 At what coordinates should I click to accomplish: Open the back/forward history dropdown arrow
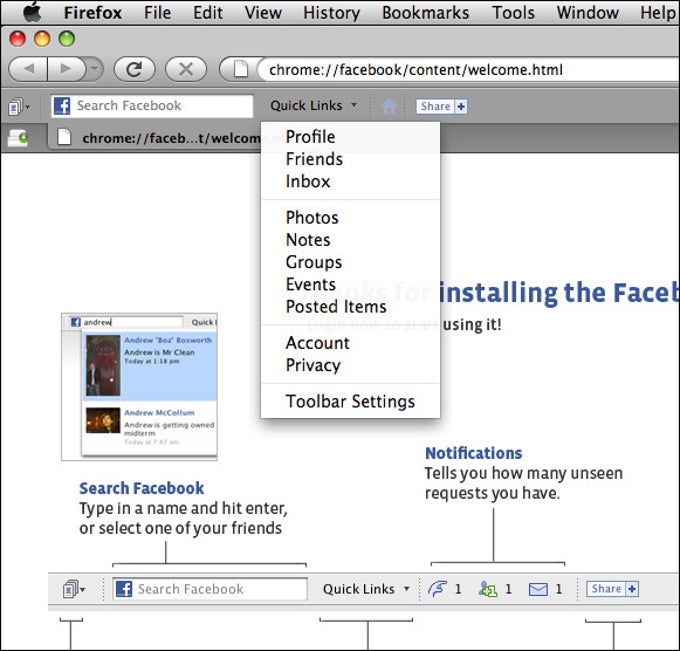click(x=95, y=69)
